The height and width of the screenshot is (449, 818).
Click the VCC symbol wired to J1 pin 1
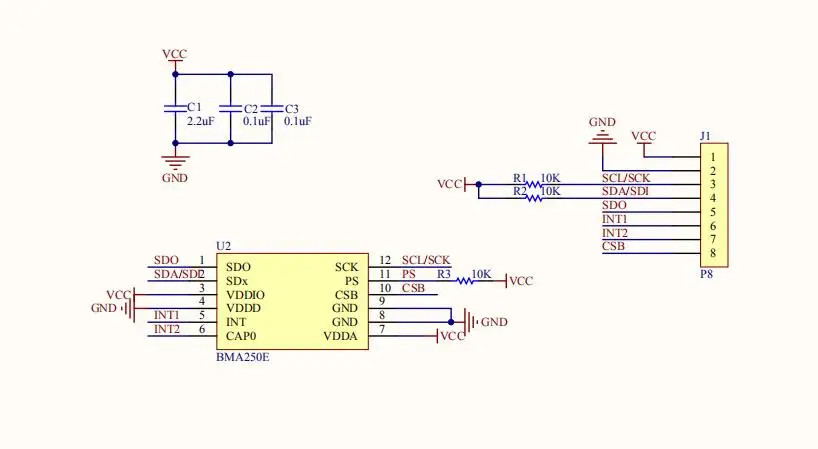[x=643, y=140]
